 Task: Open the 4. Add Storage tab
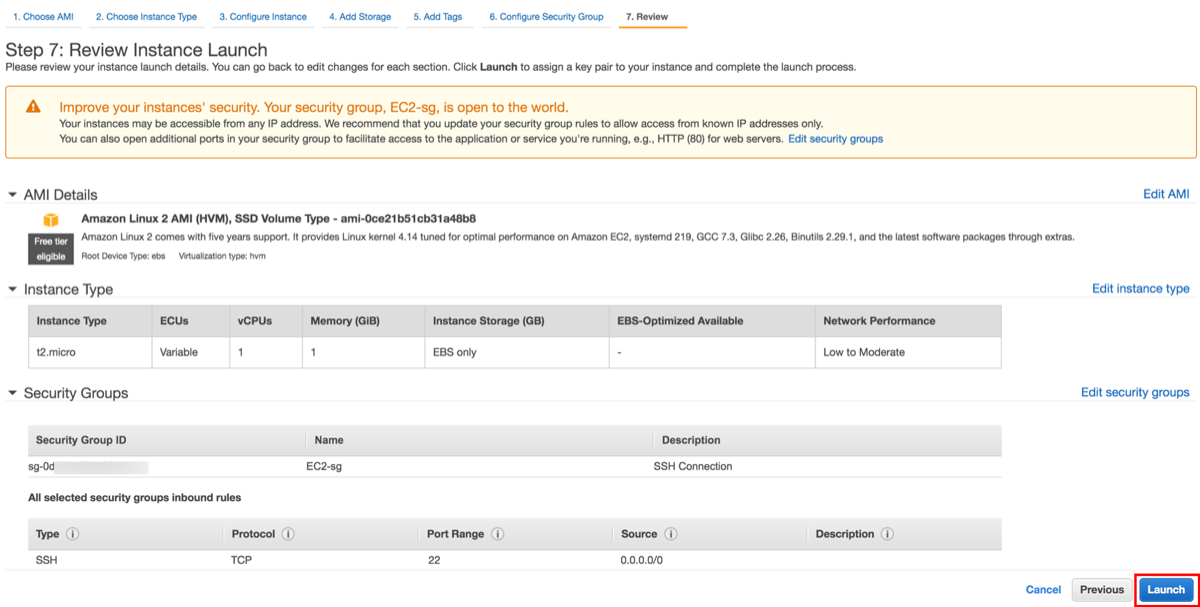[360, 17]
